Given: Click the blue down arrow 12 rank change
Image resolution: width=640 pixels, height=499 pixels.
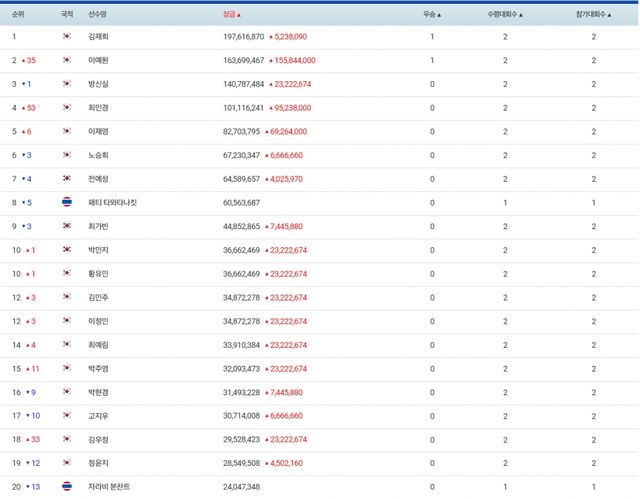Looking at the screenshot, I should click(32, 463).
